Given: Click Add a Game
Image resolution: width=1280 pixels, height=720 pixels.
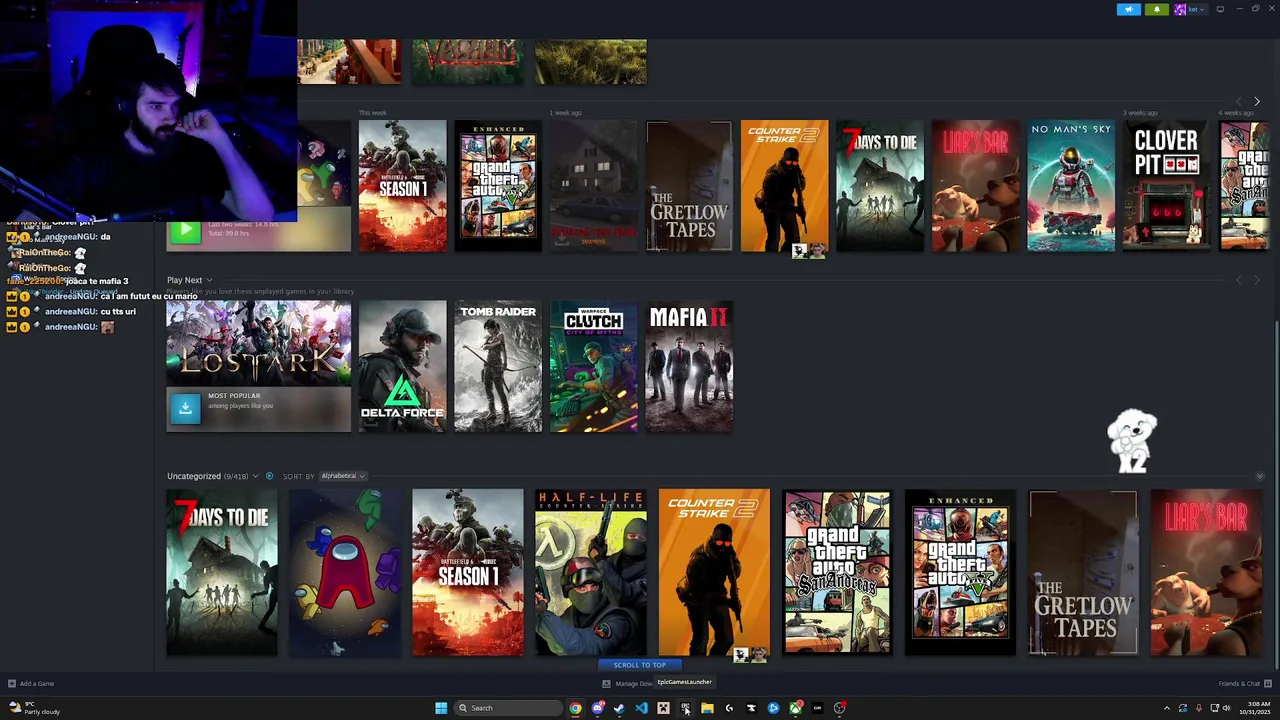Looking at the screenshot, I should (x=31, y=684).
